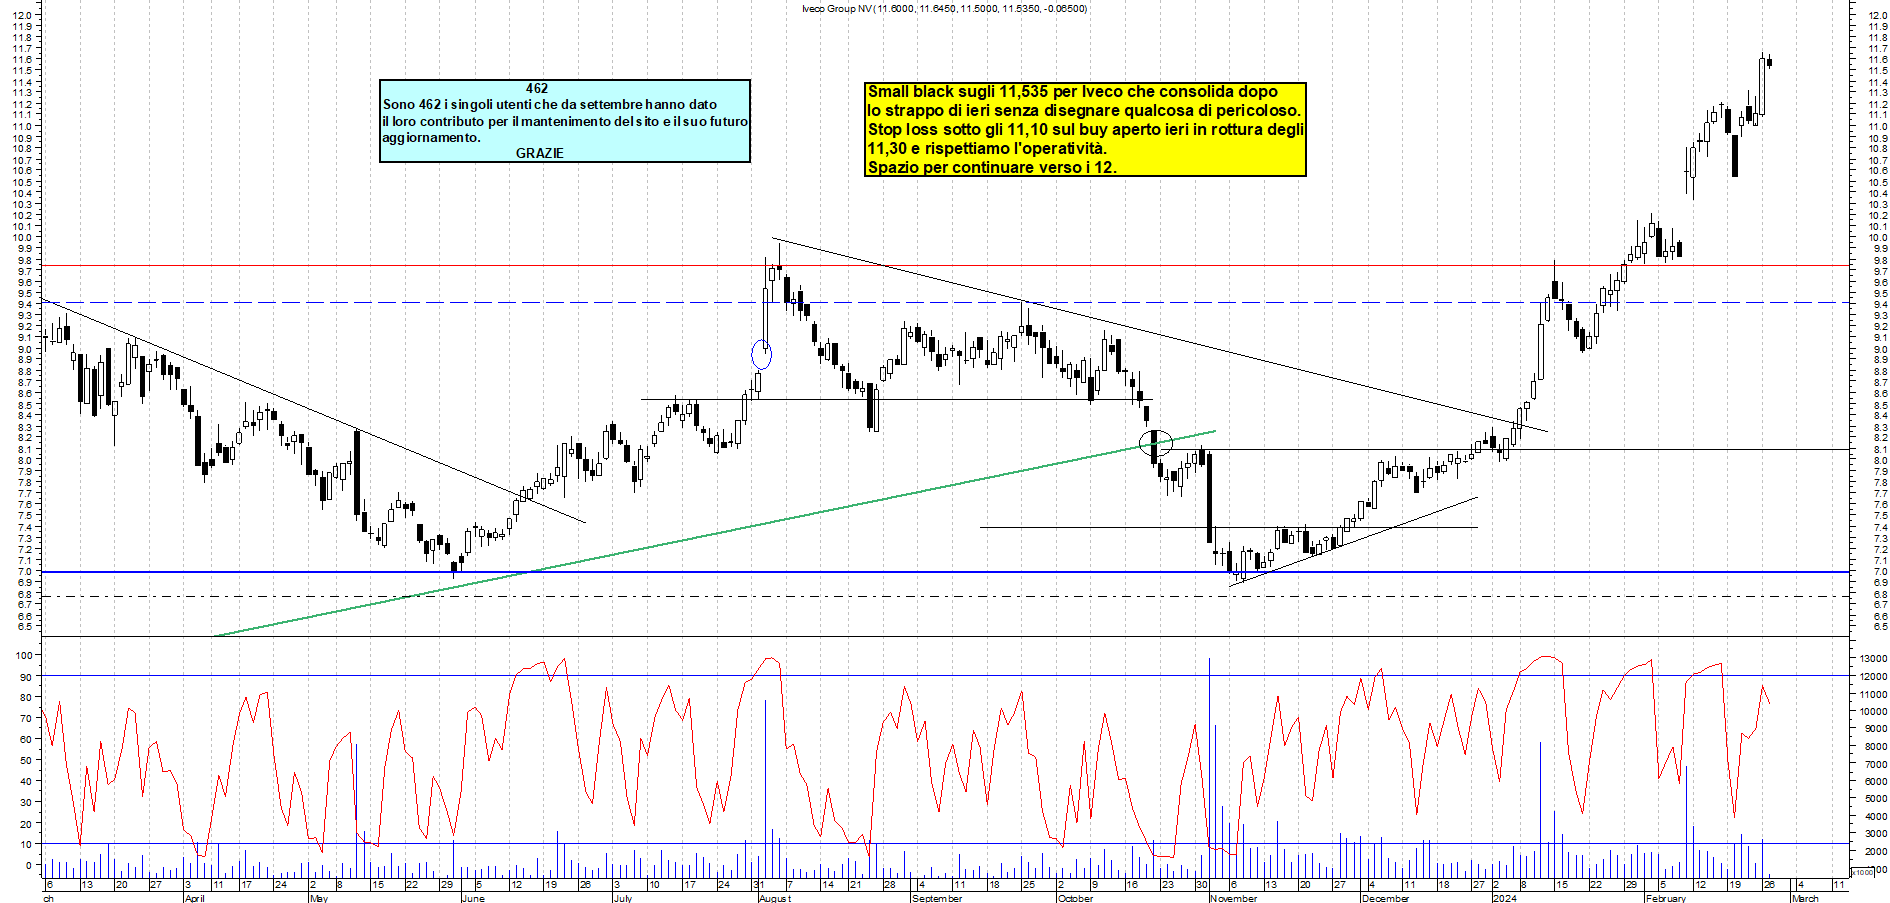Click the '9000' volume scale label

pos(1876,729)
